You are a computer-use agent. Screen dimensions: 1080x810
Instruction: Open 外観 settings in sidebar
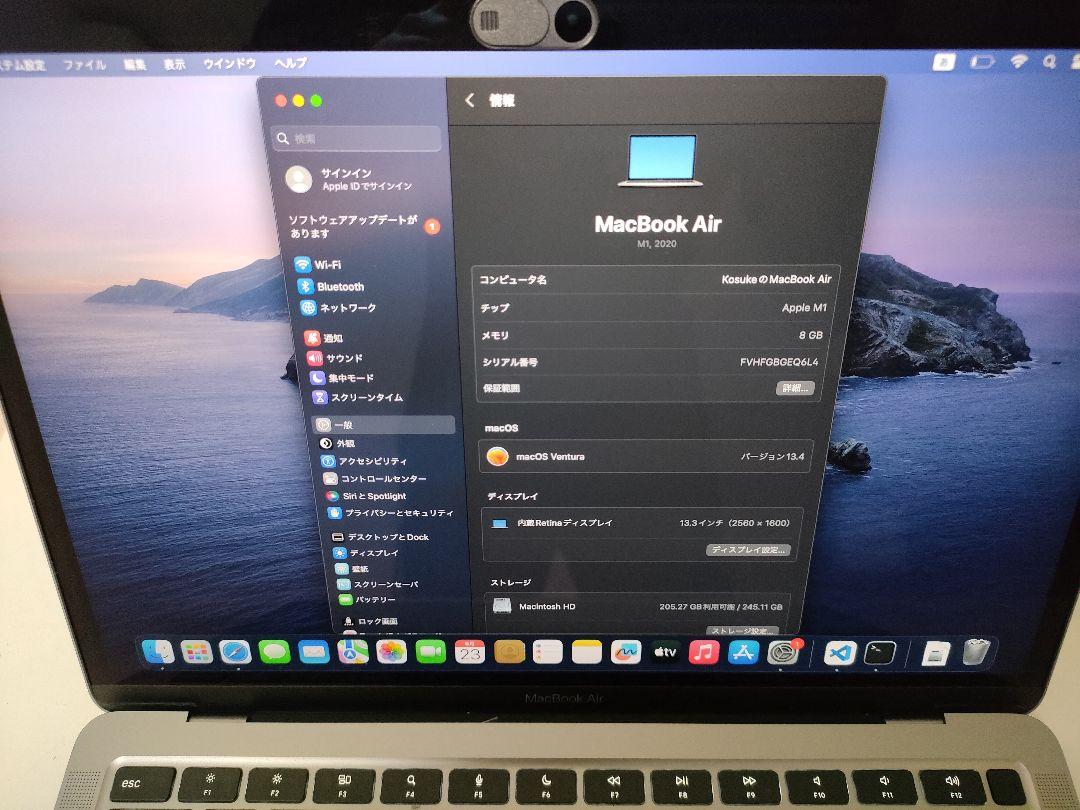(x=337, y=444)
